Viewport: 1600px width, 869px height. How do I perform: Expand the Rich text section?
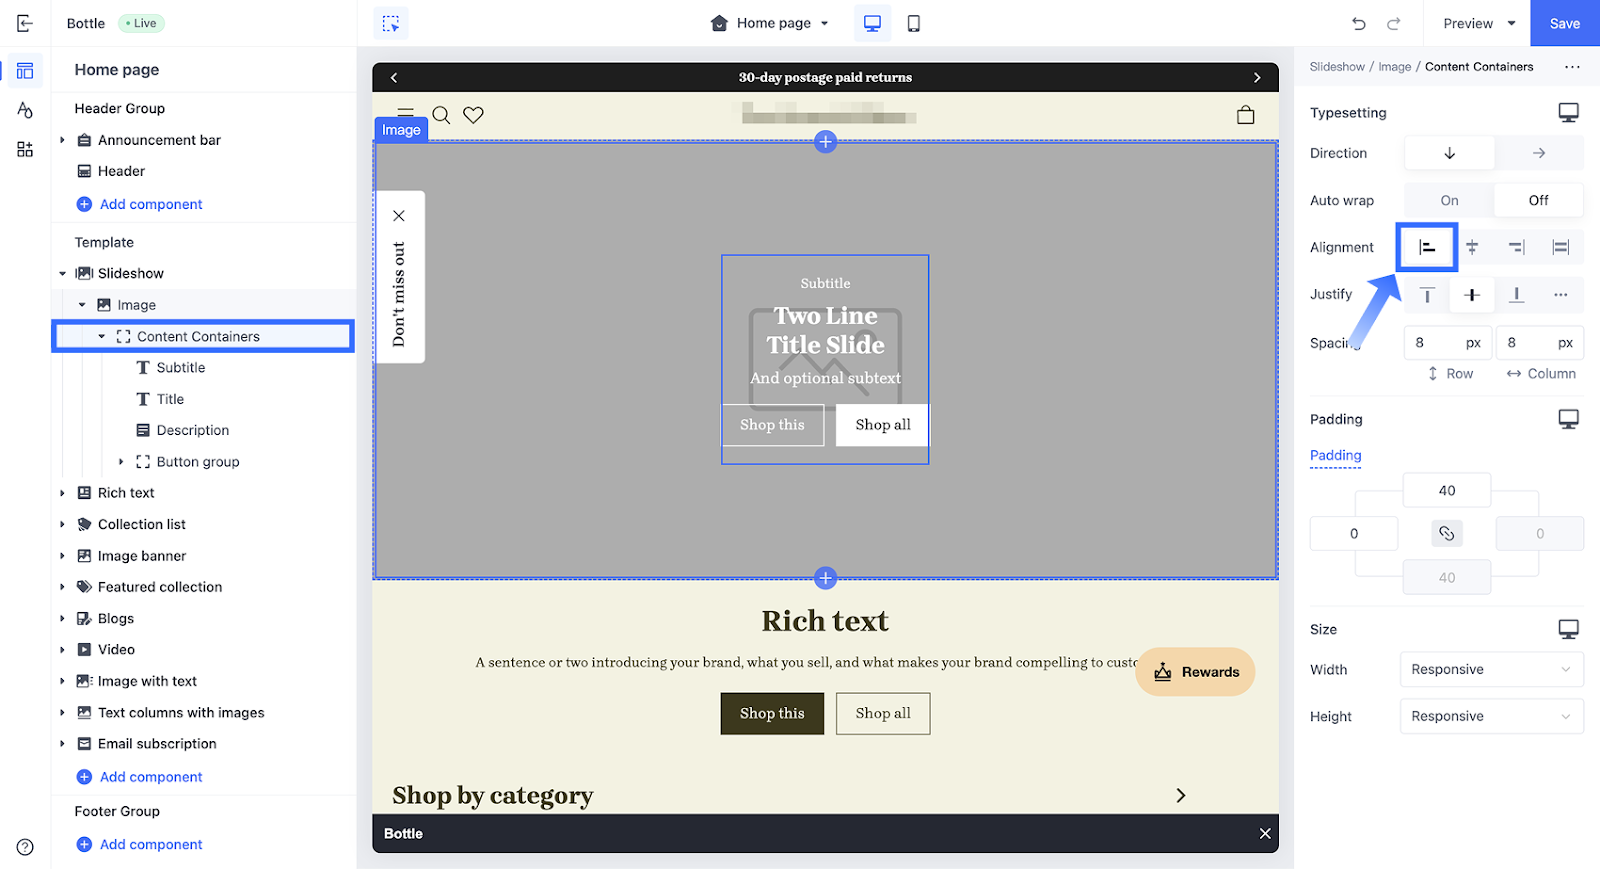point(62,493)
